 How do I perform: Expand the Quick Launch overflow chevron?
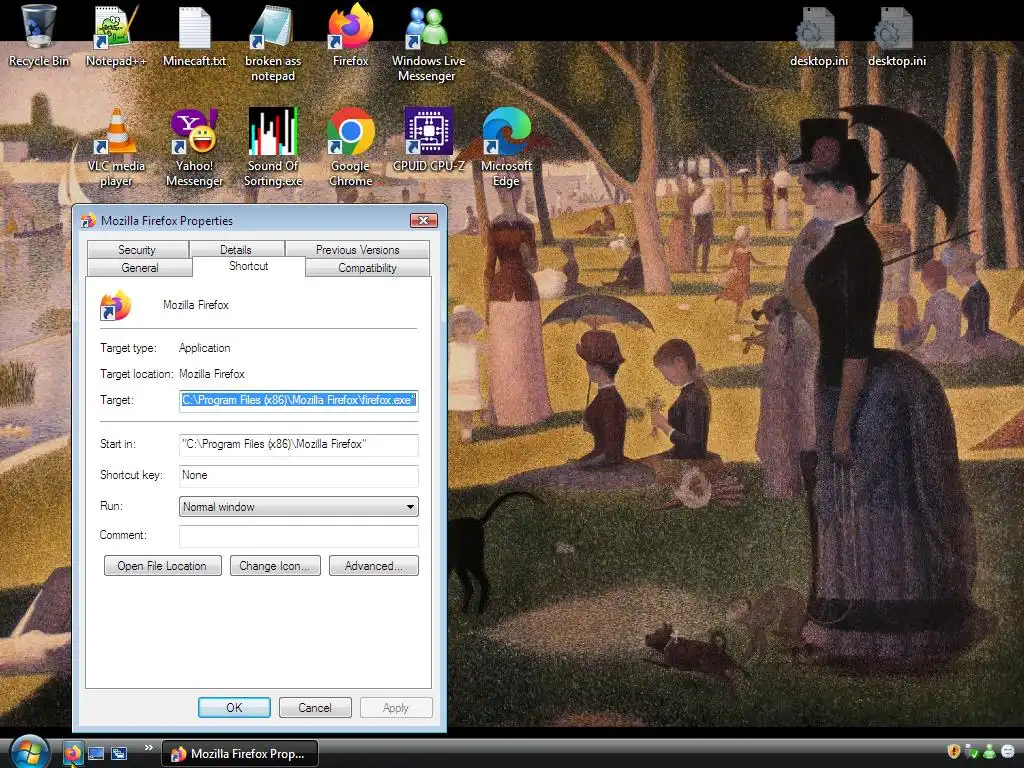coord(148,748)
